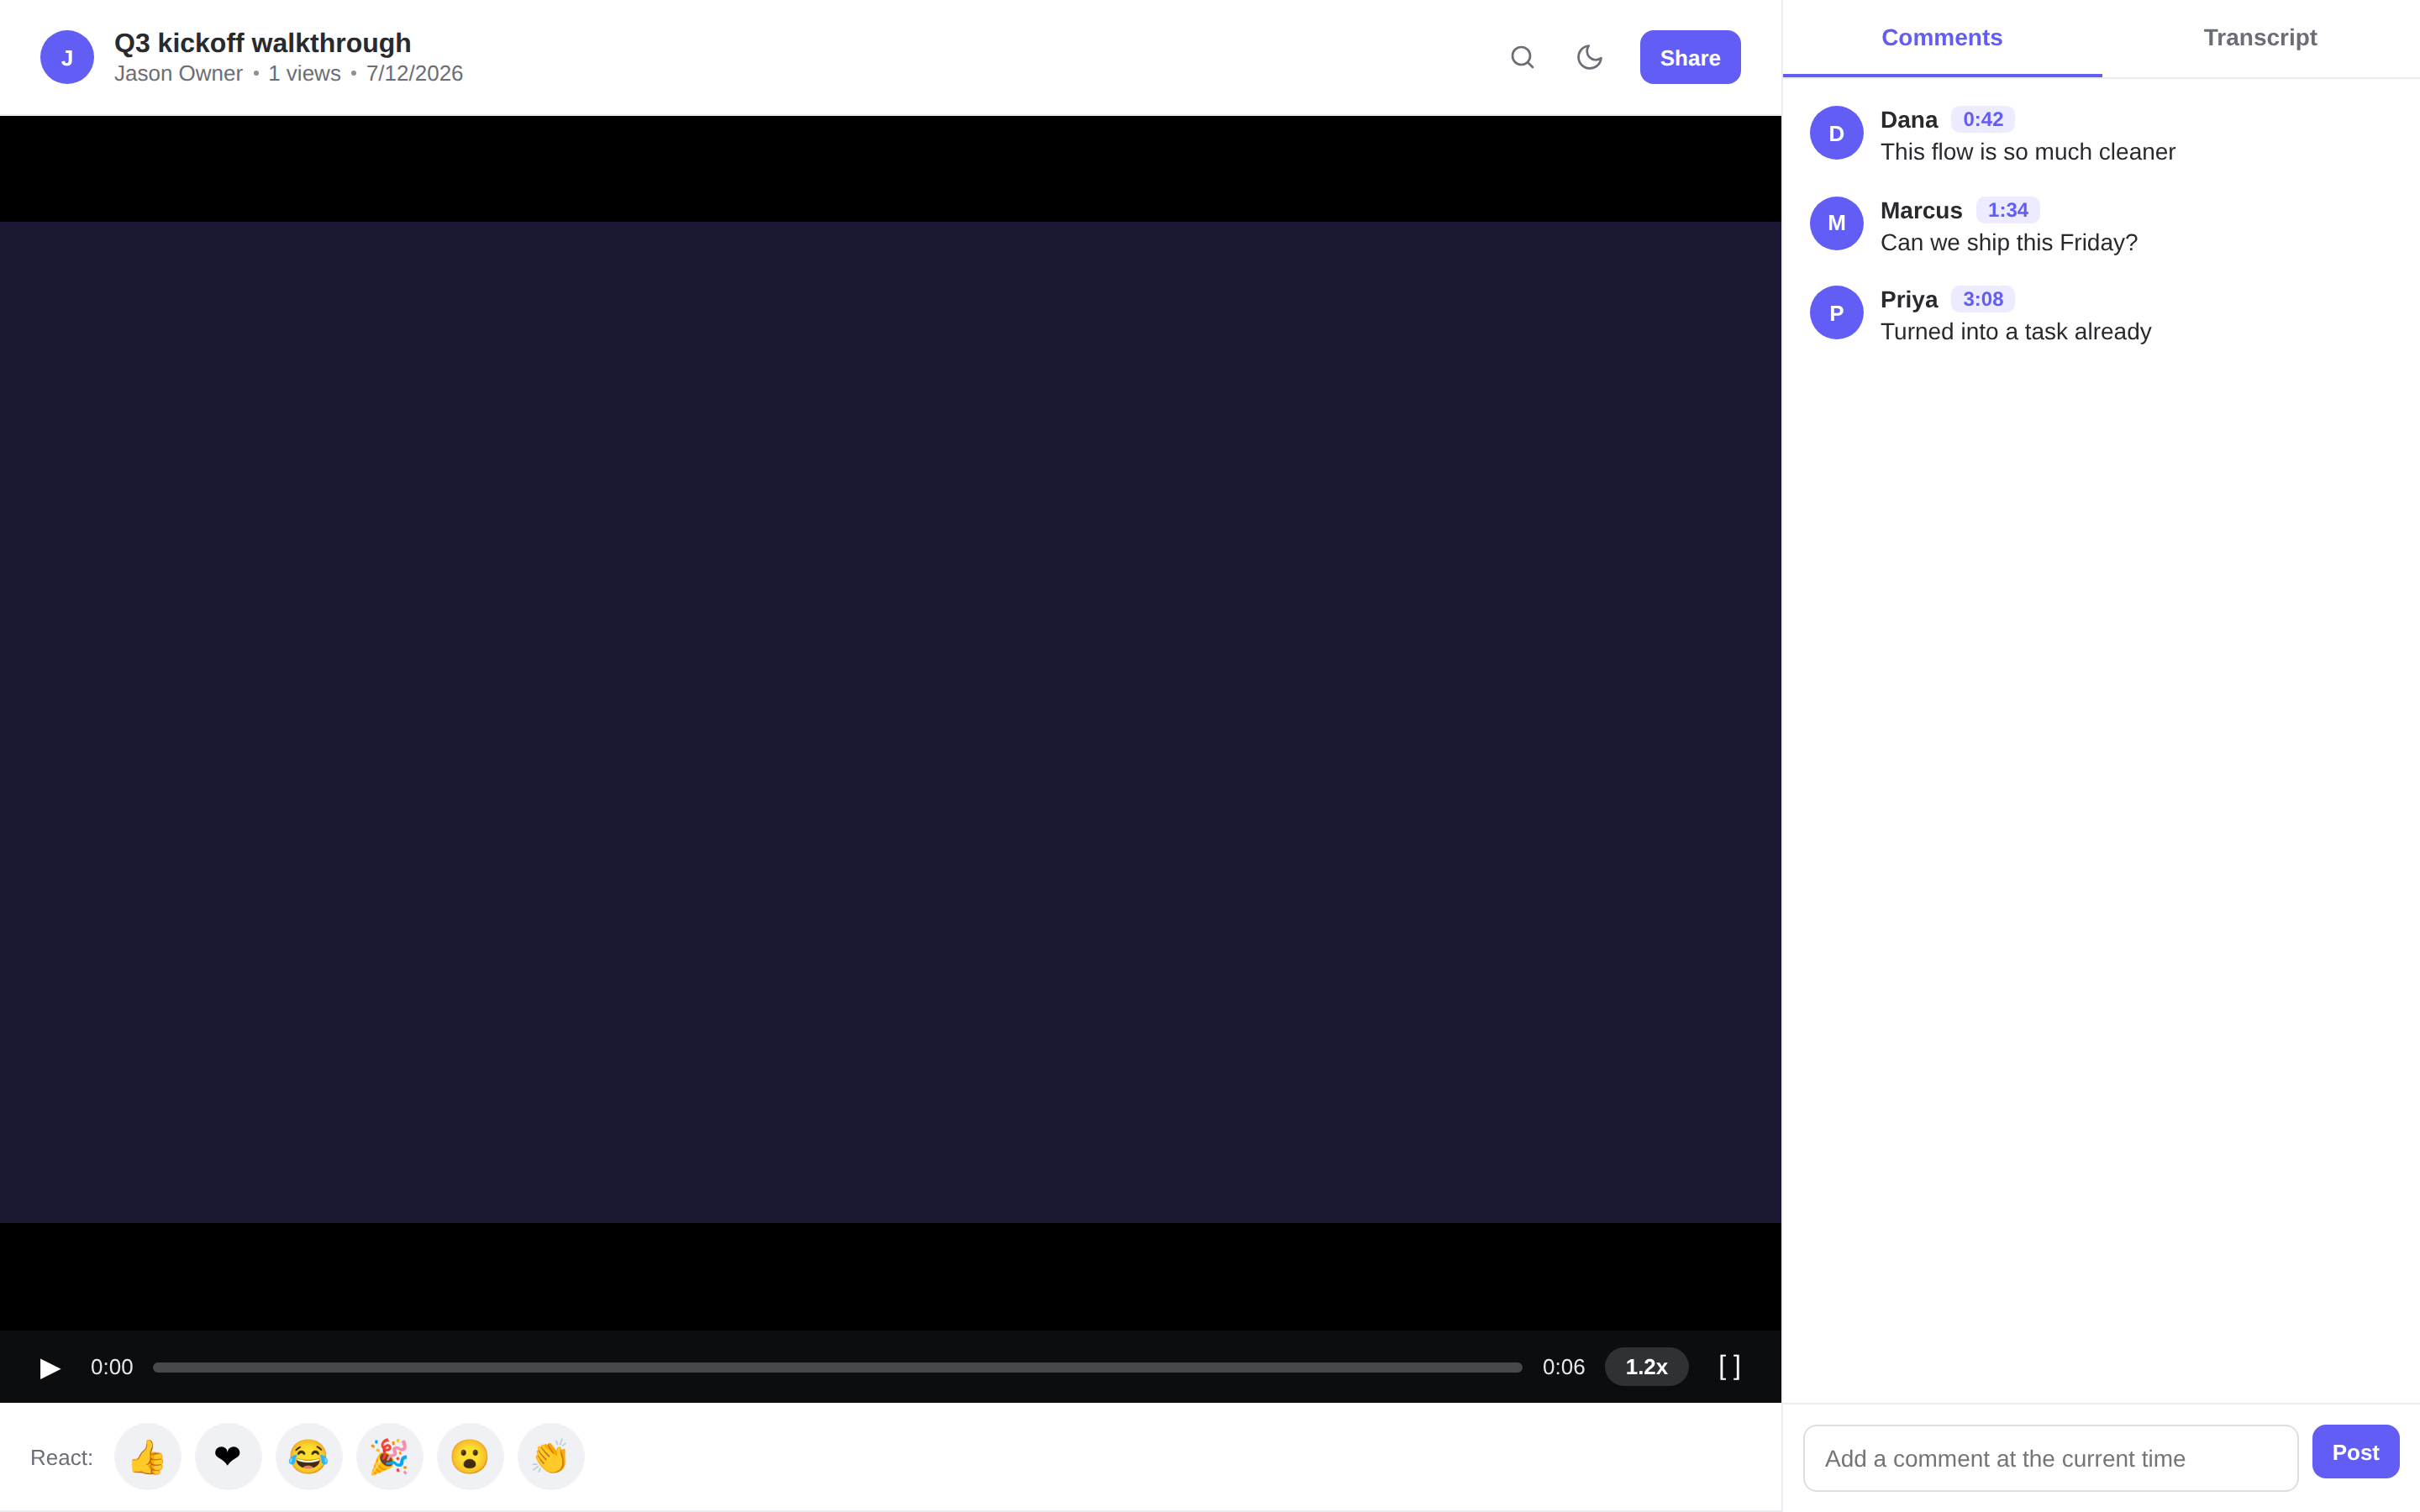Jump to Priya's 3:08 timestamp

click(1982, 299)
